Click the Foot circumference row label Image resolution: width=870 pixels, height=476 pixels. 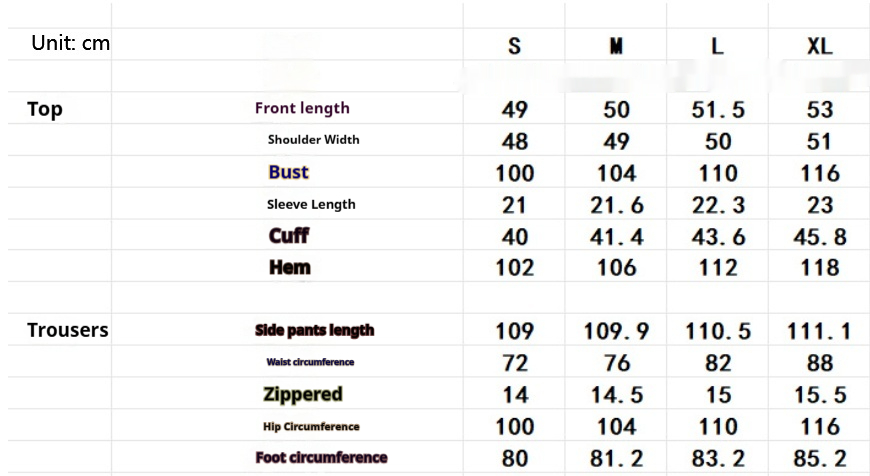pos(321,458)
